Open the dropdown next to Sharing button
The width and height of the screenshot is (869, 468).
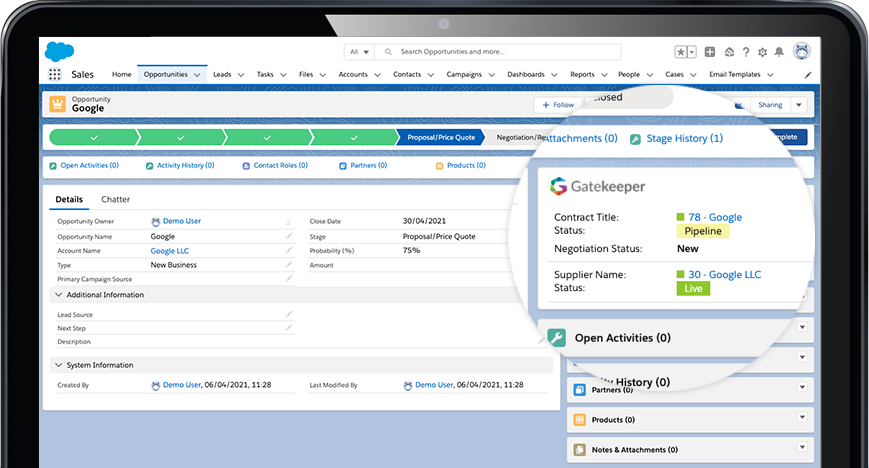tap(798, 105)
